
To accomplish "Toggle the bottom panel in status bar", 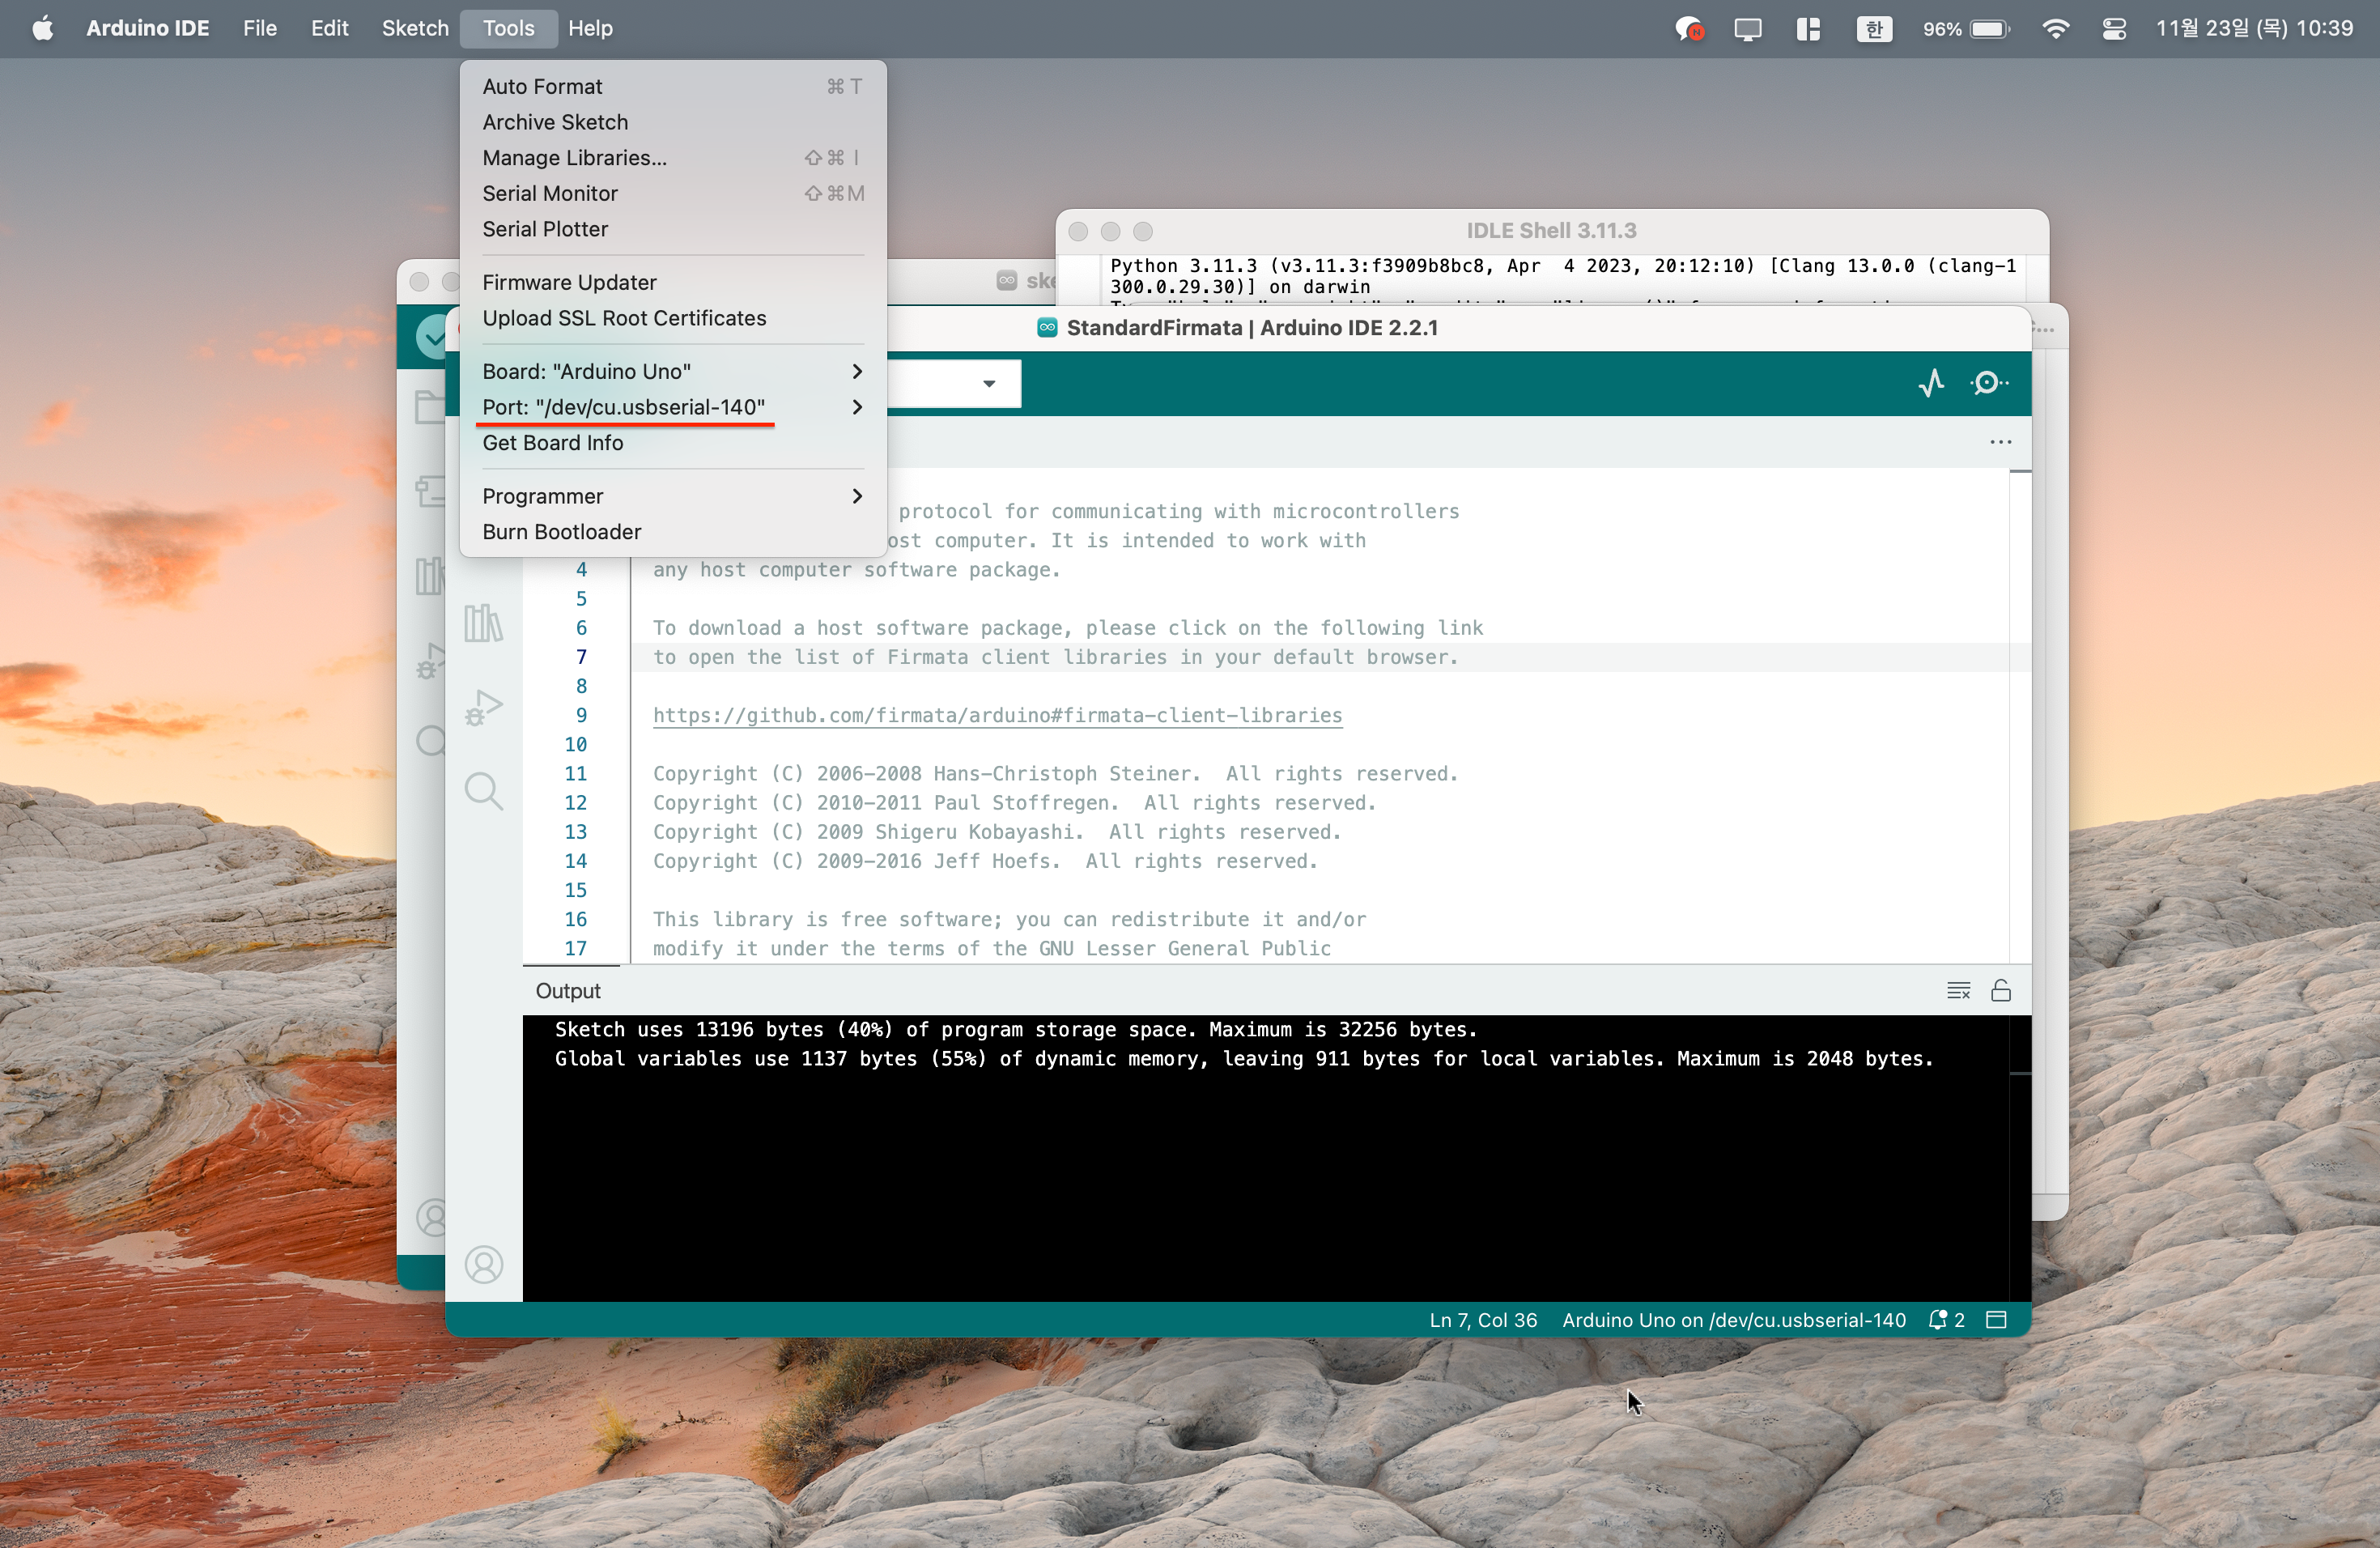I will click(1997, 1319).
